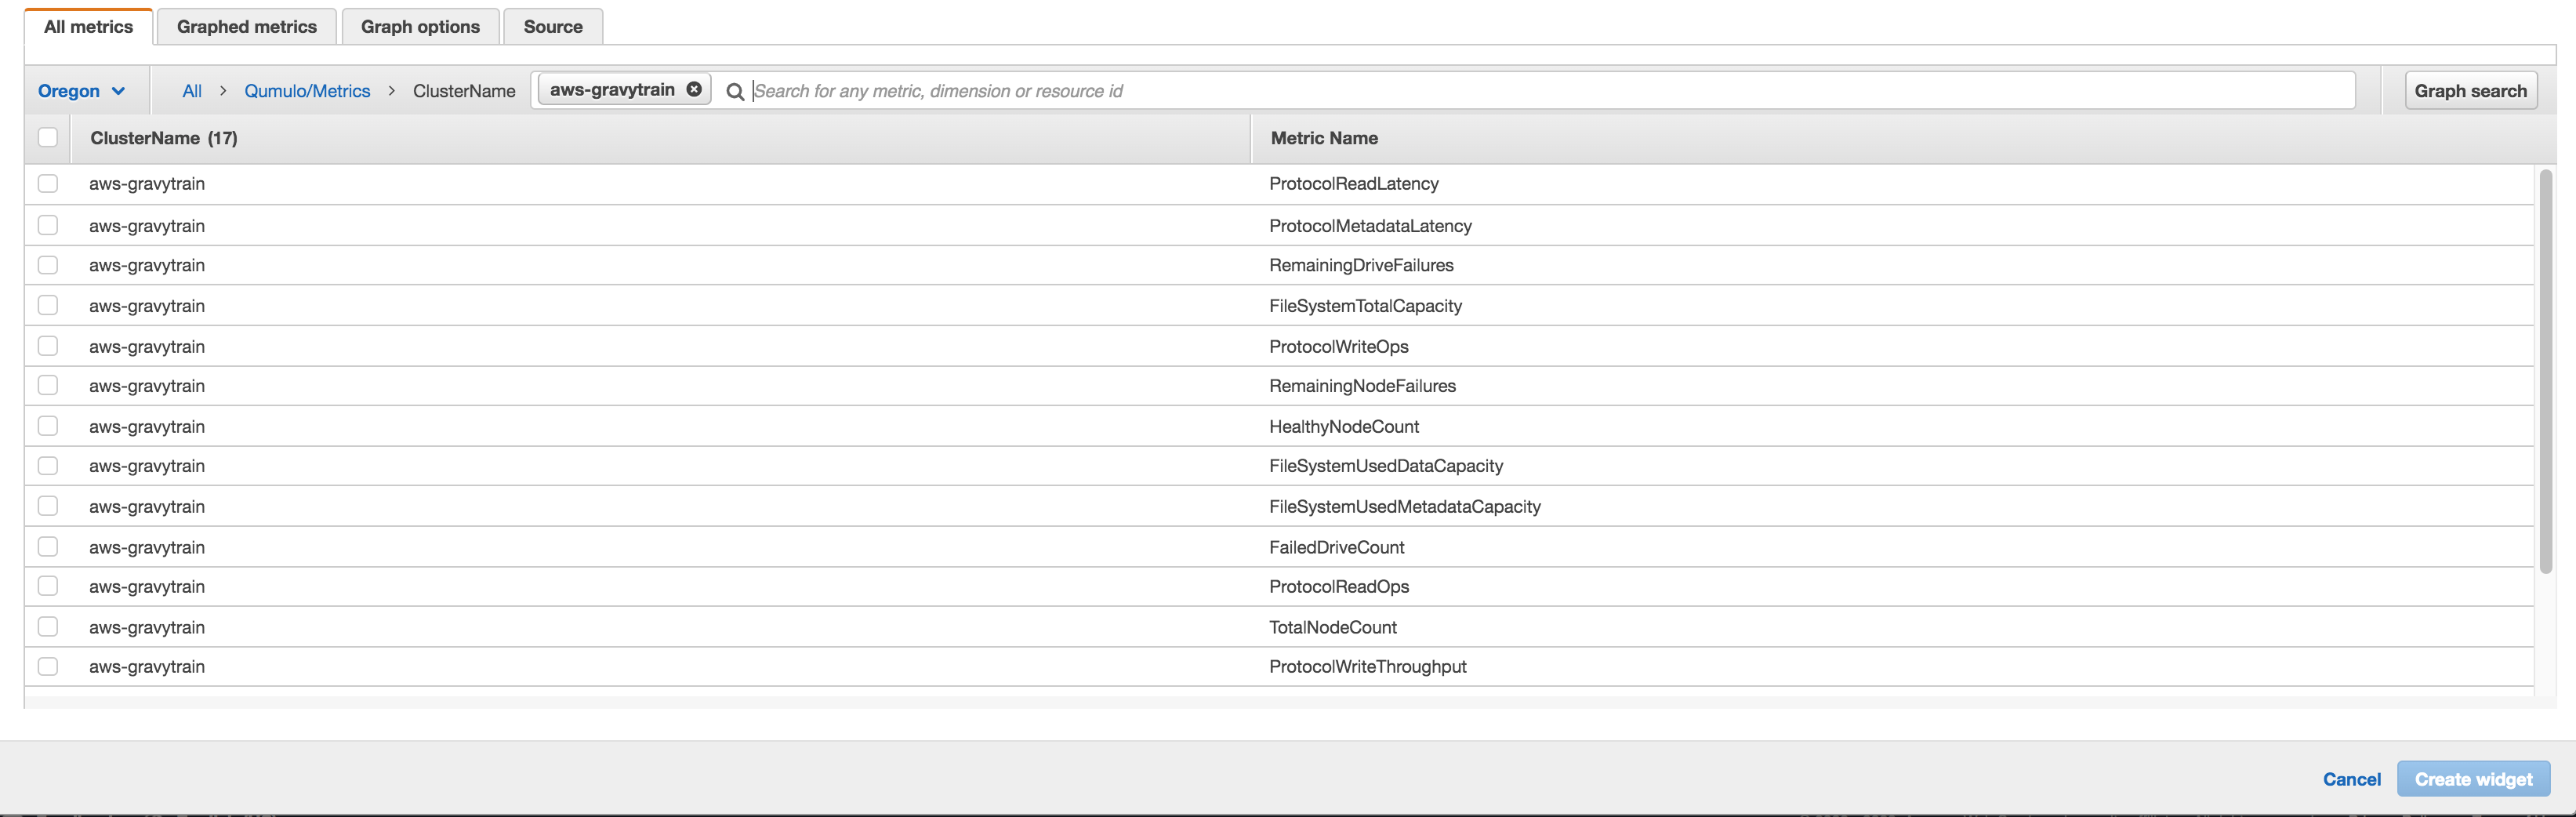Screen dimensions: 2576x817
Task: Click the All breadcrumb link
Action: click(191, 90)
